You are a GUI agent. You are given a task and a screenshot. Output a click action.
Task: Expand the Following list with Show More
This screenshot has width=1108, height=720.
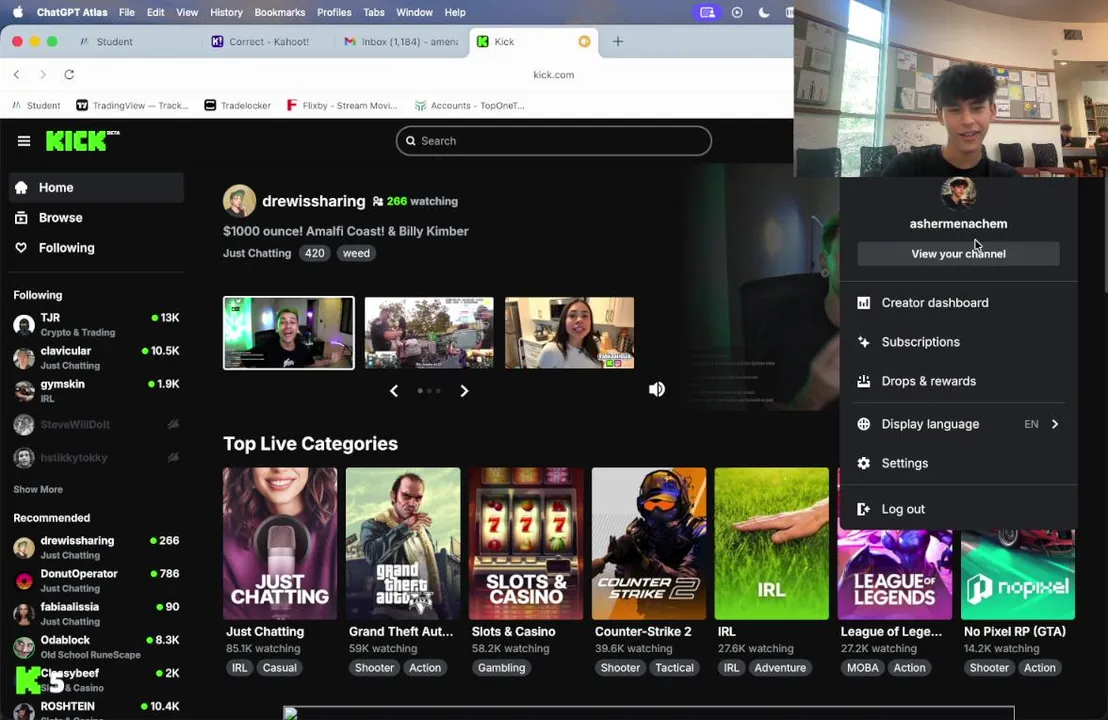point(38,489)
